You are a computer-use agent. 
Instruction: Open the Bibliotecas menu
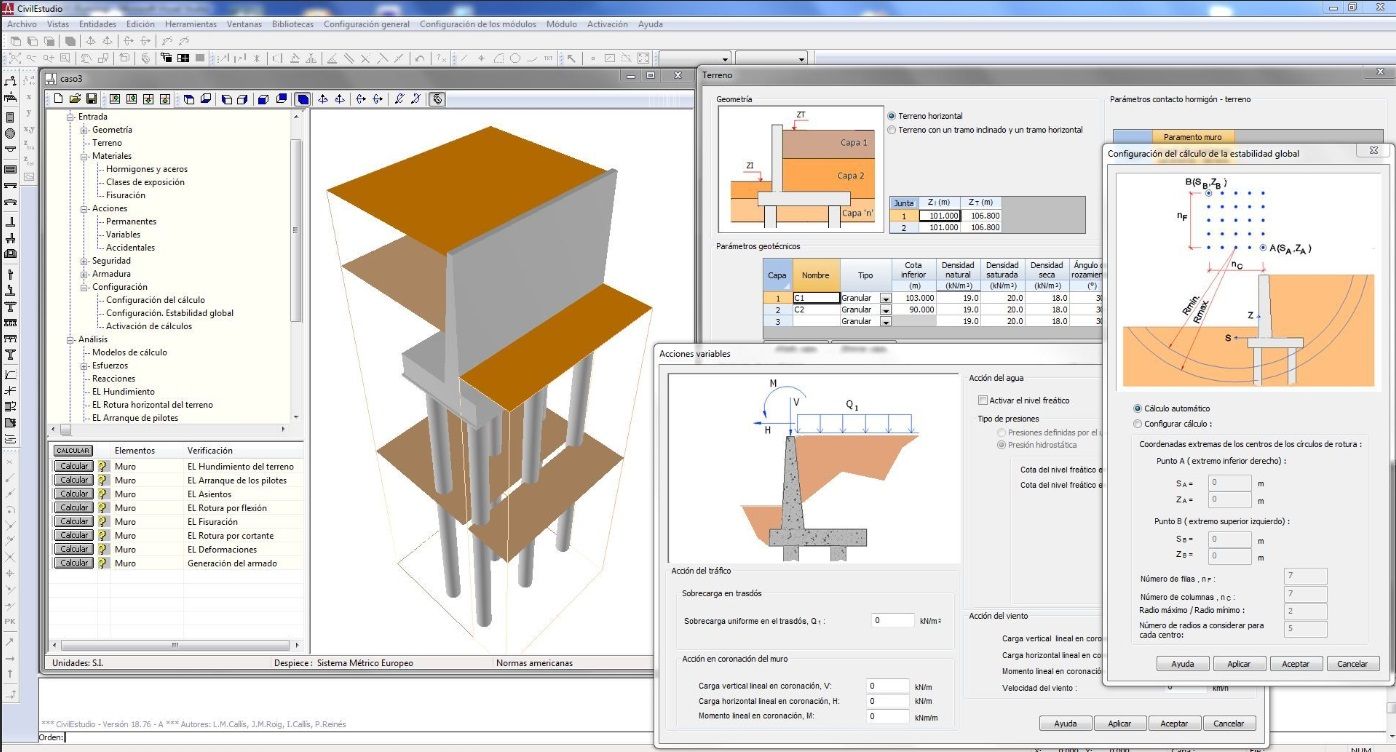(293, 24)
